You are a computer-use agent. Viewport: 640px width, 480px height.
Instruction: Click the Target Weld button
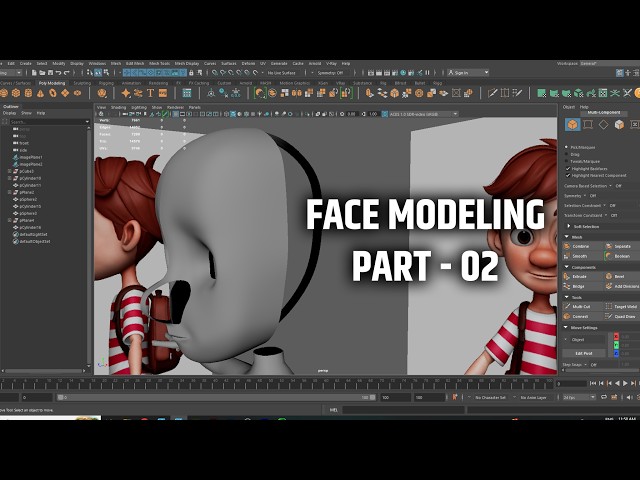point(622,306)
